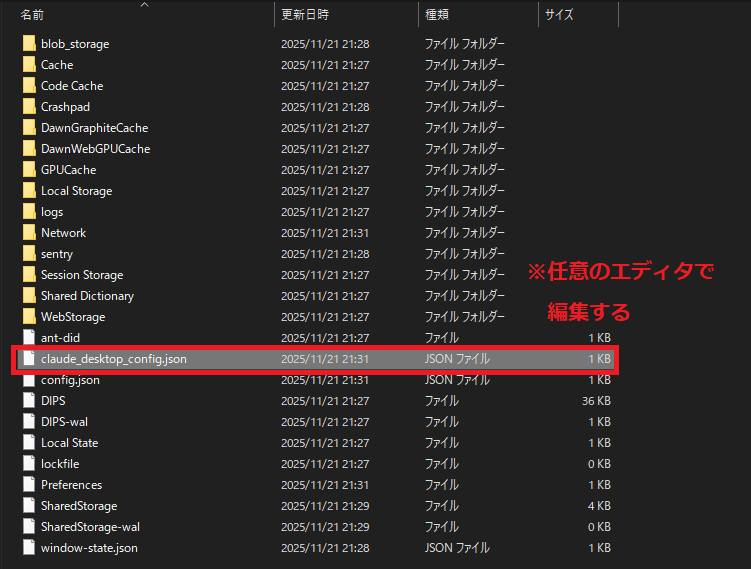Click the DawnGraphiteCache folder icon

(x=29, y=128)
